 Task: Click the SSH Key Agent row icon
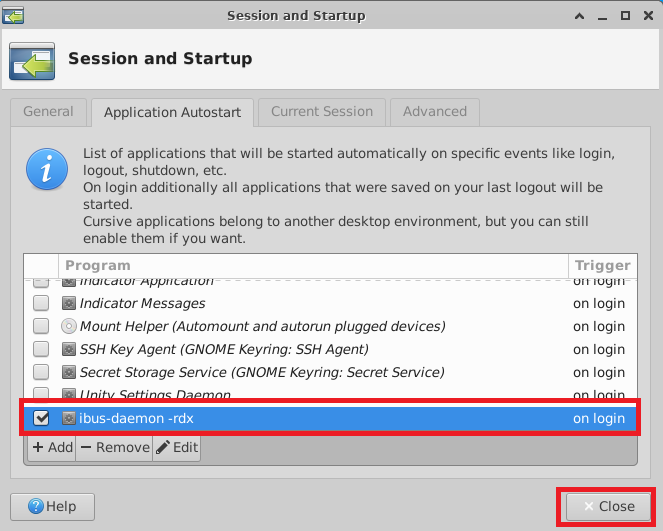click(x=69, y=349)
